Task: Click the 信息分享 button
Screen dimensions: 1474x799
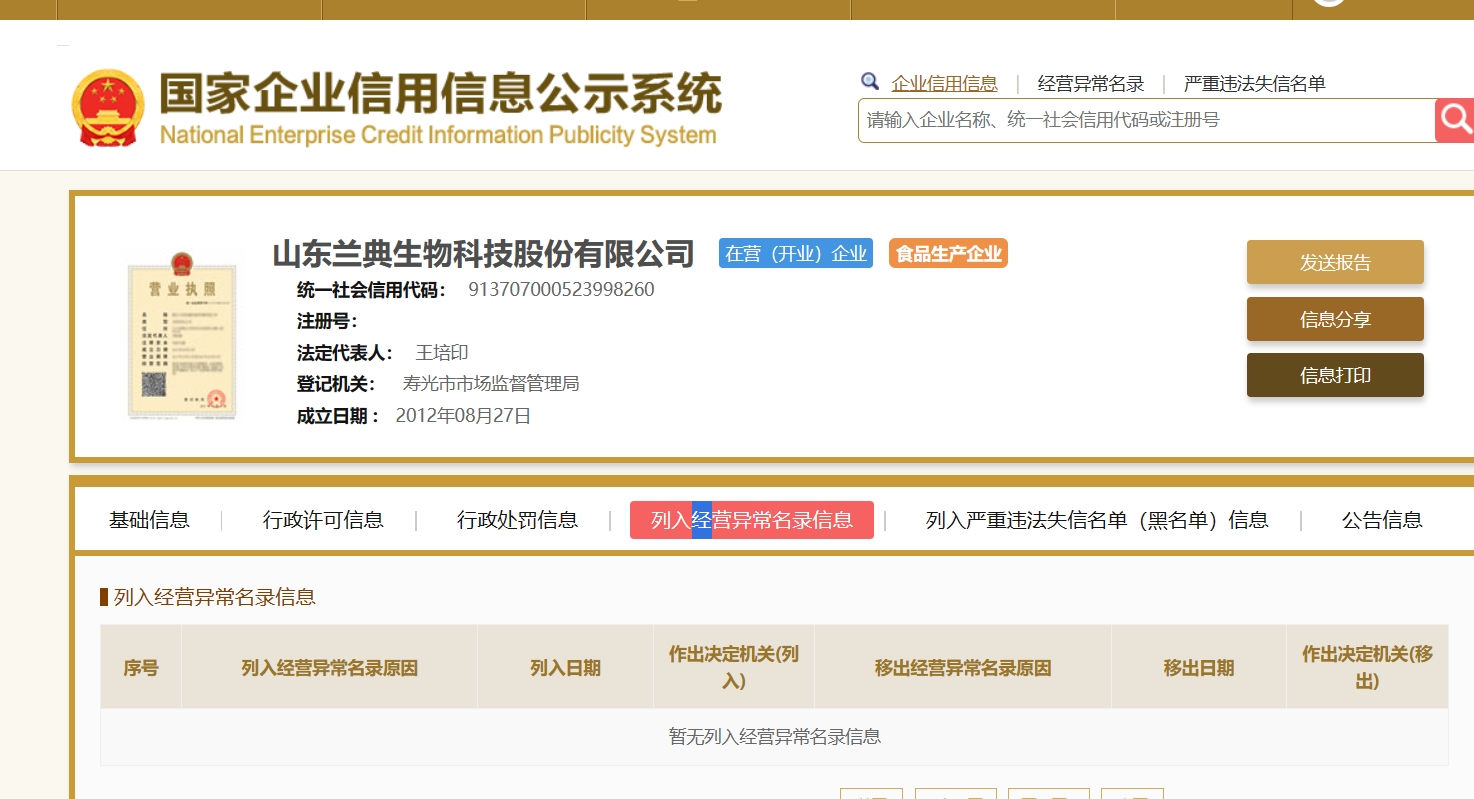Action: point(1335,319)
